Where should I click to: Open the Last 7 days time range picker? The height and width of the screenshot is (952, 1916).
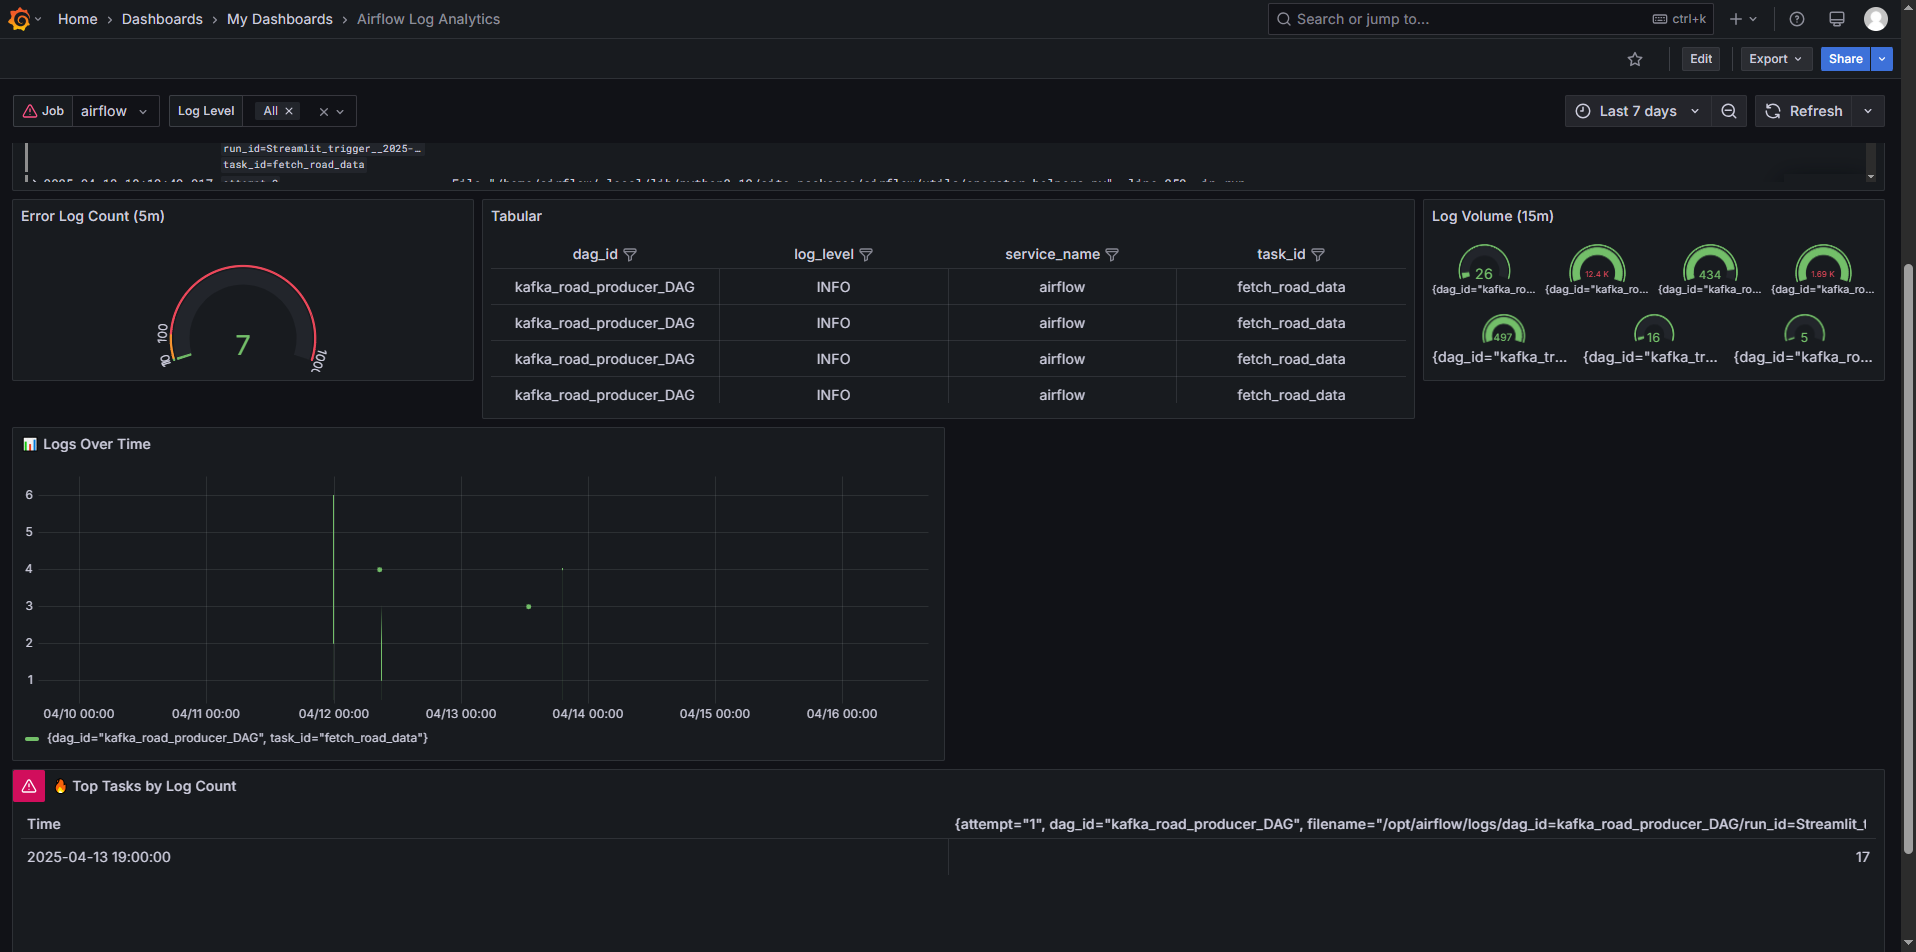tap(1637, 110)
